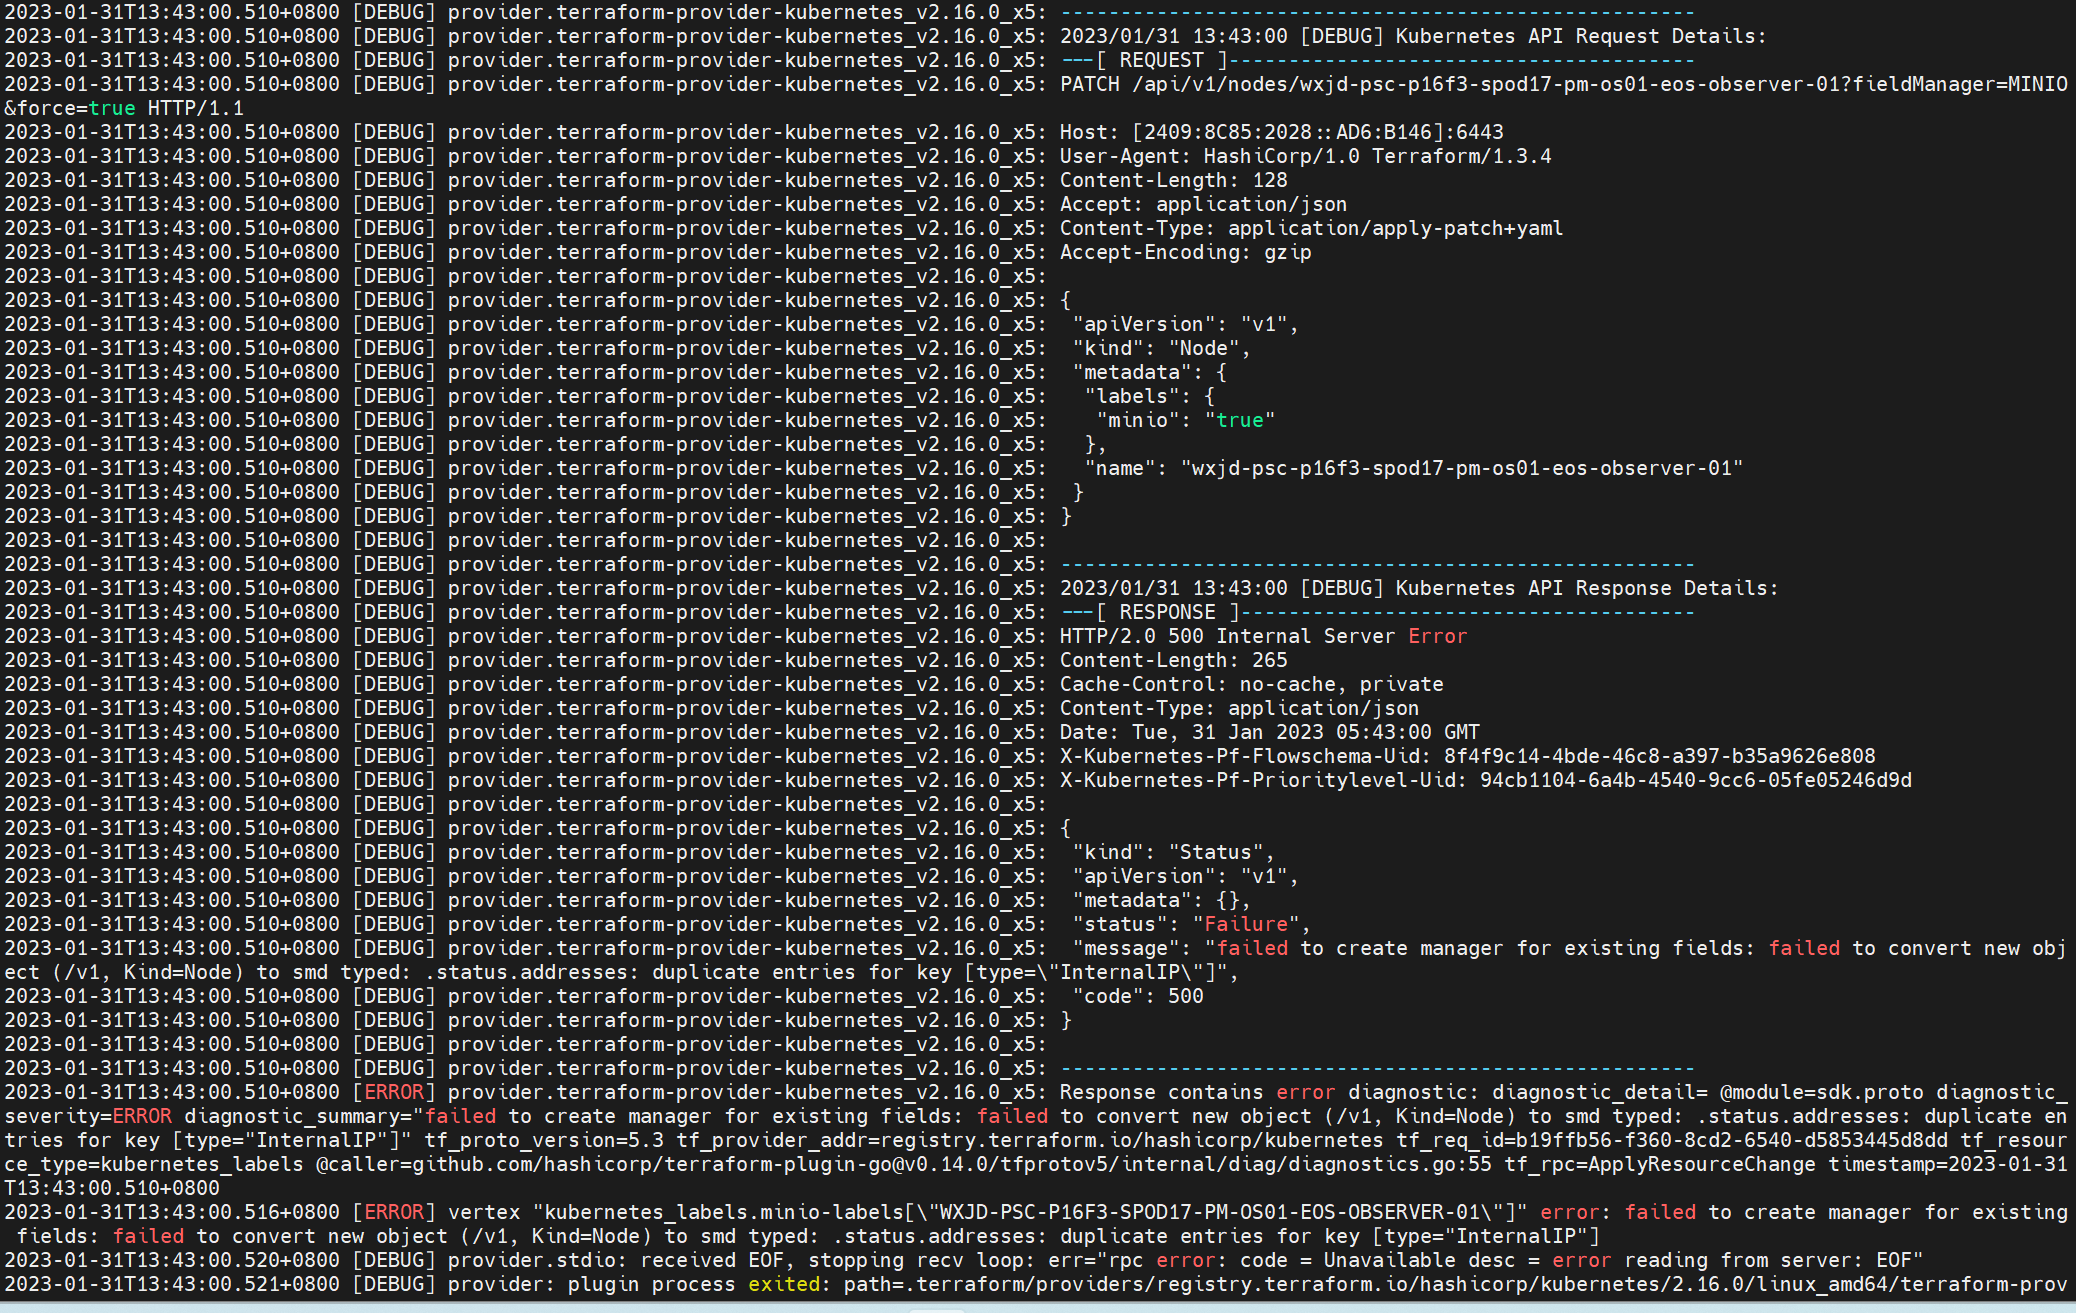Click the Cache-Control no-cache, private text
This screenshot has height=1313, width=2076.
click(1340, 684)
